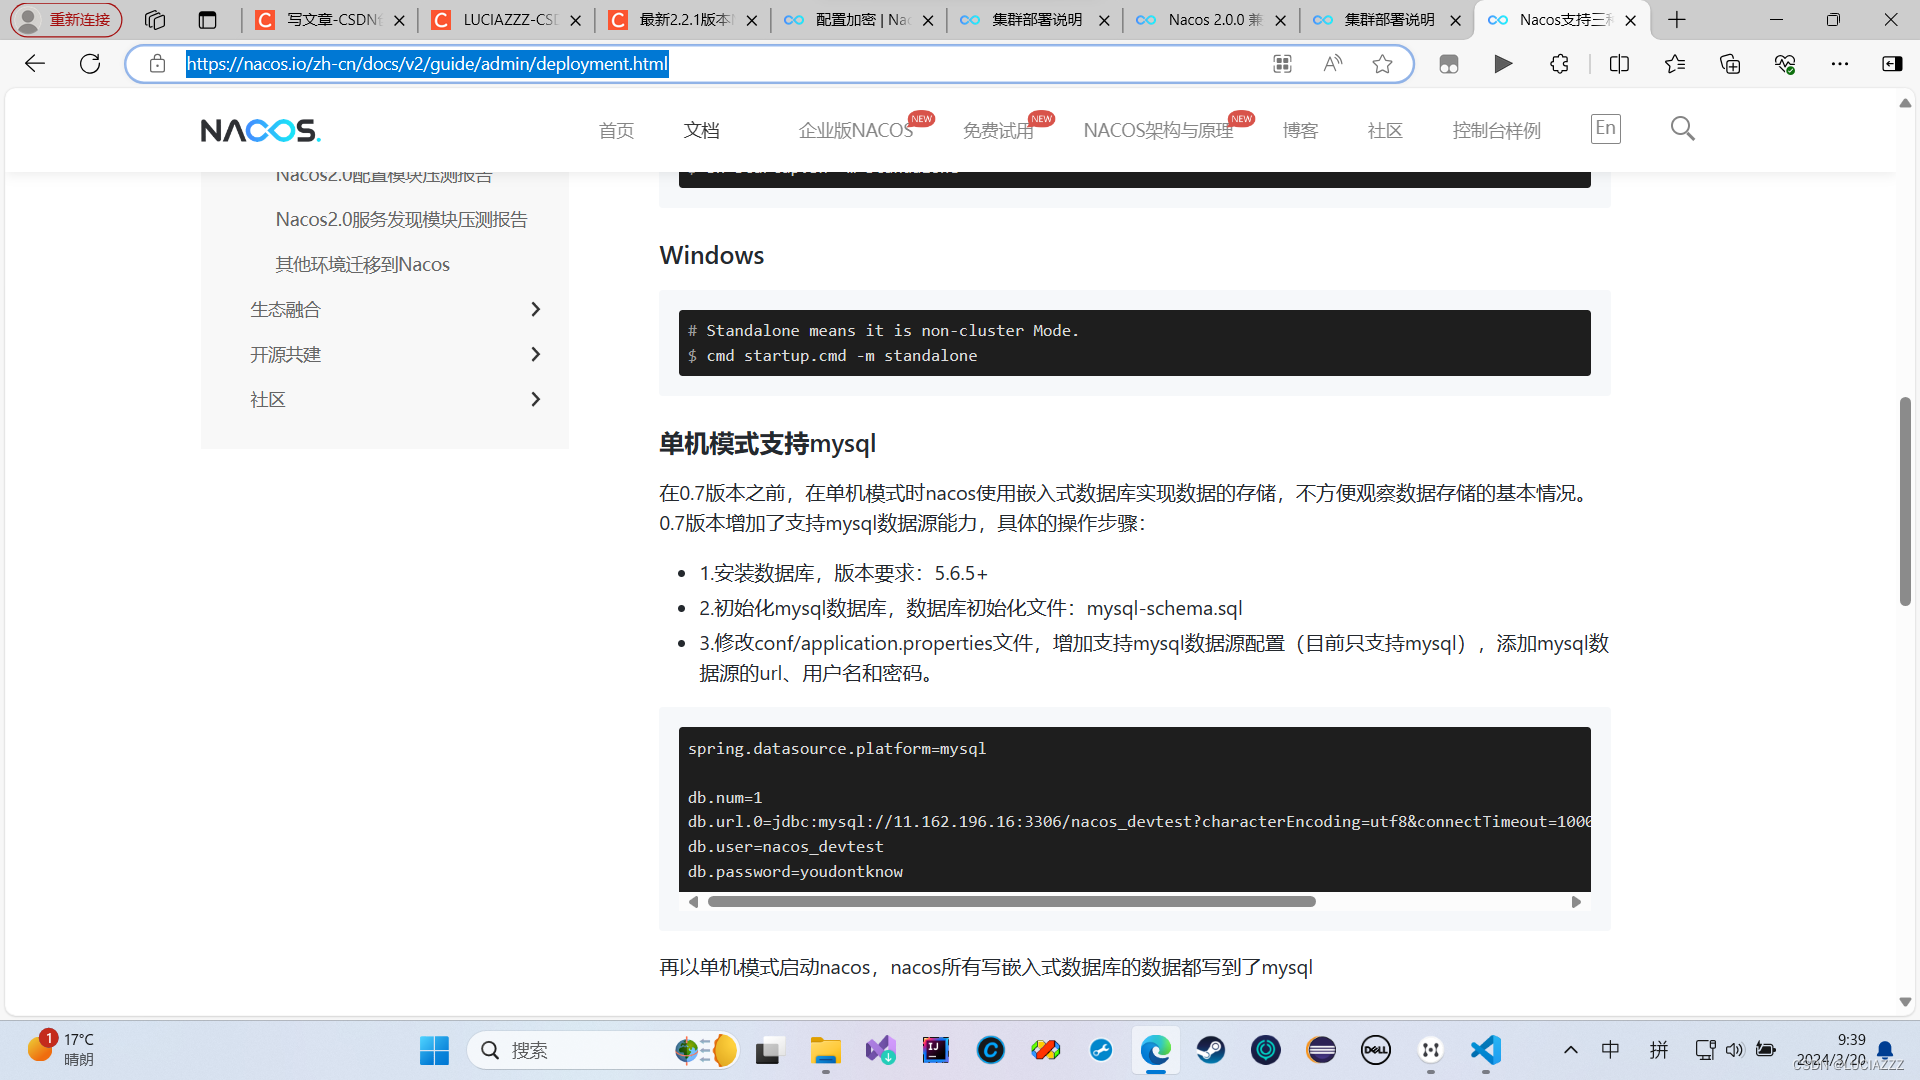Open 其他环境迁移到Nacos sidebar link

pyautogui.click(x=362, y=264)
